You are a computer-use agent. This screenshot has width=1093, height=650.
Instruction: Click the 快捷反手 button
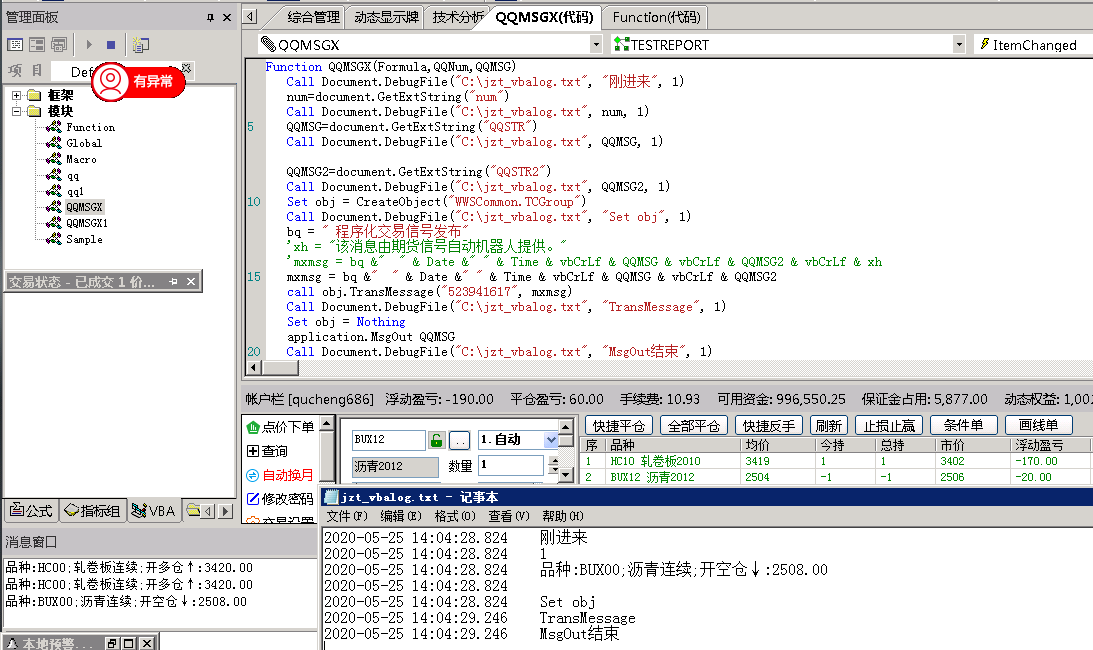coord(769,425)
